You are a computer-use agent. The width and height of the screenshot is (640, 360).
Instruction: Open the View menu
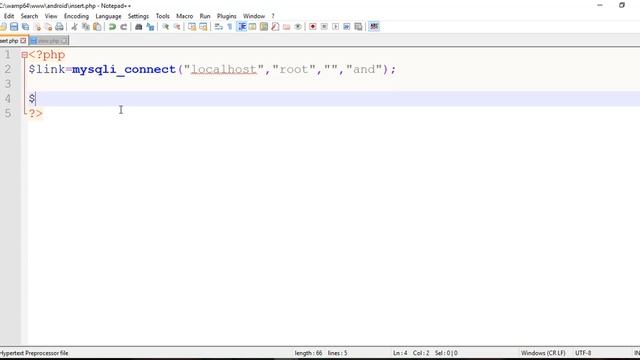51,16
